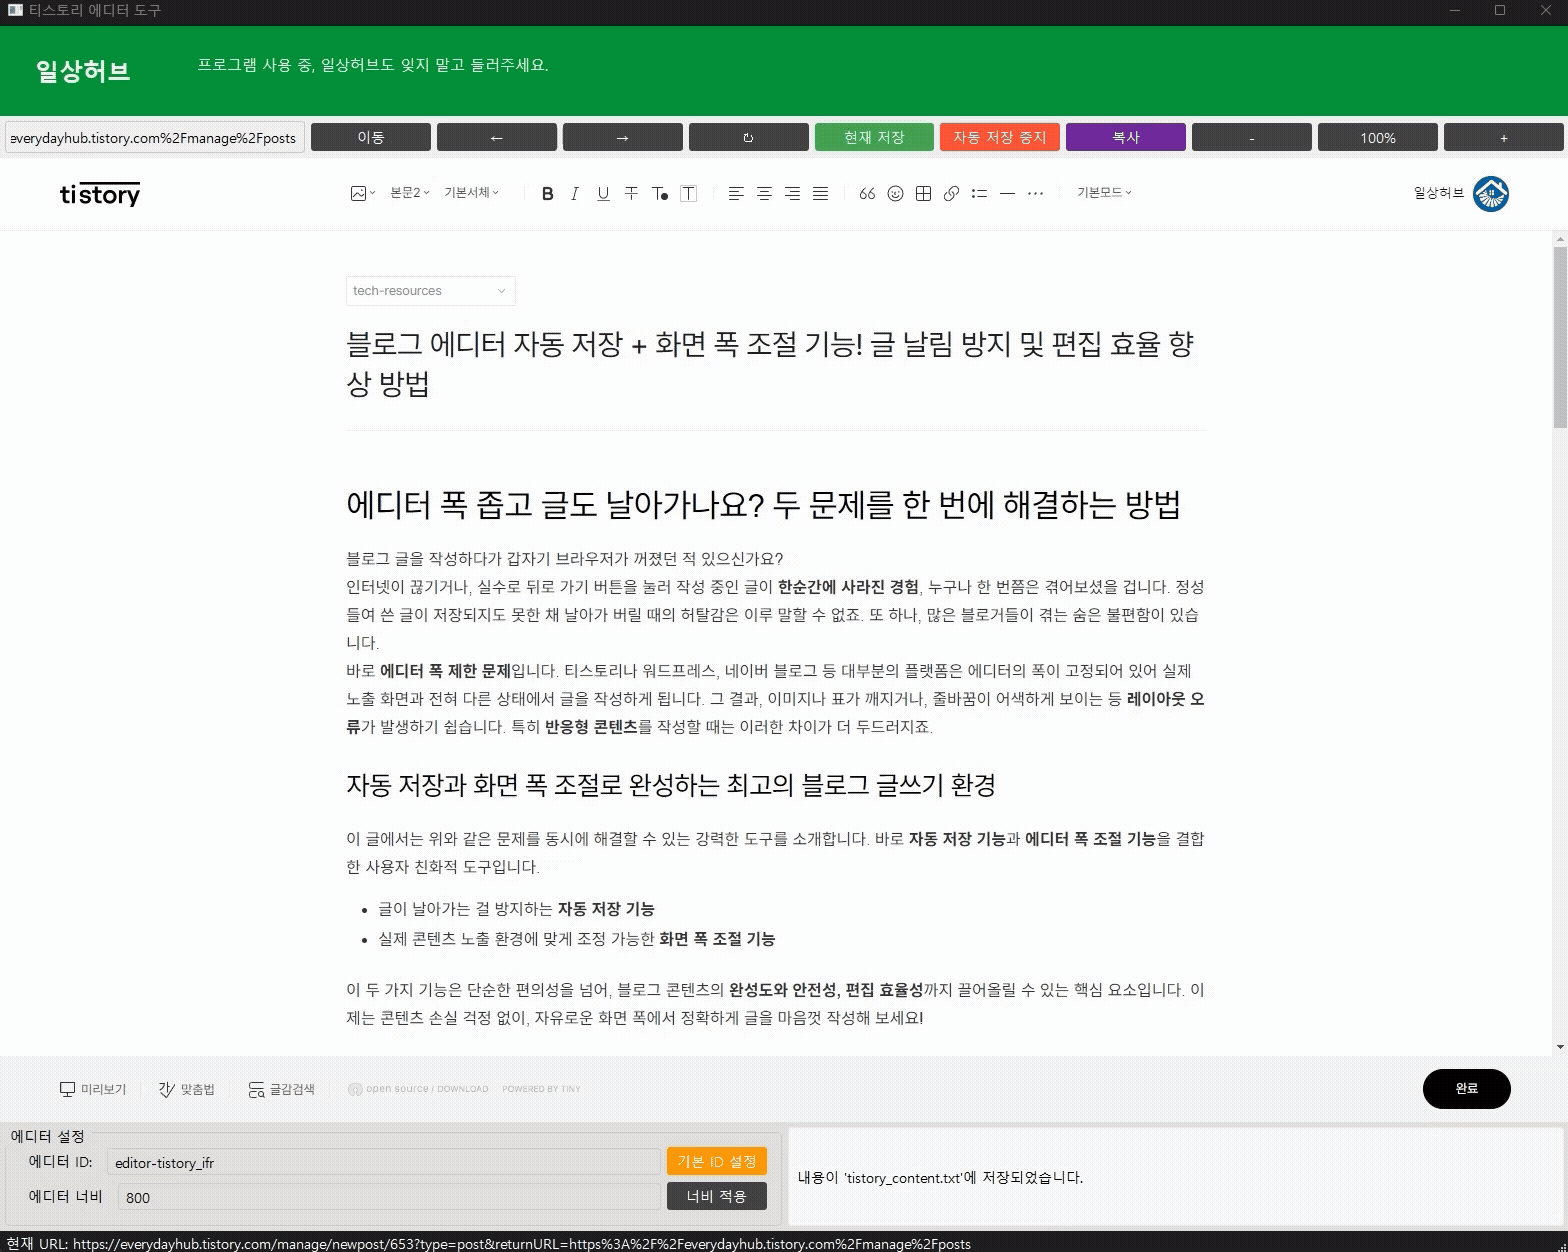Screen dimensions: 1568x1252
Task: Insert a table using the grid icon
Action: tap(923, 194)
